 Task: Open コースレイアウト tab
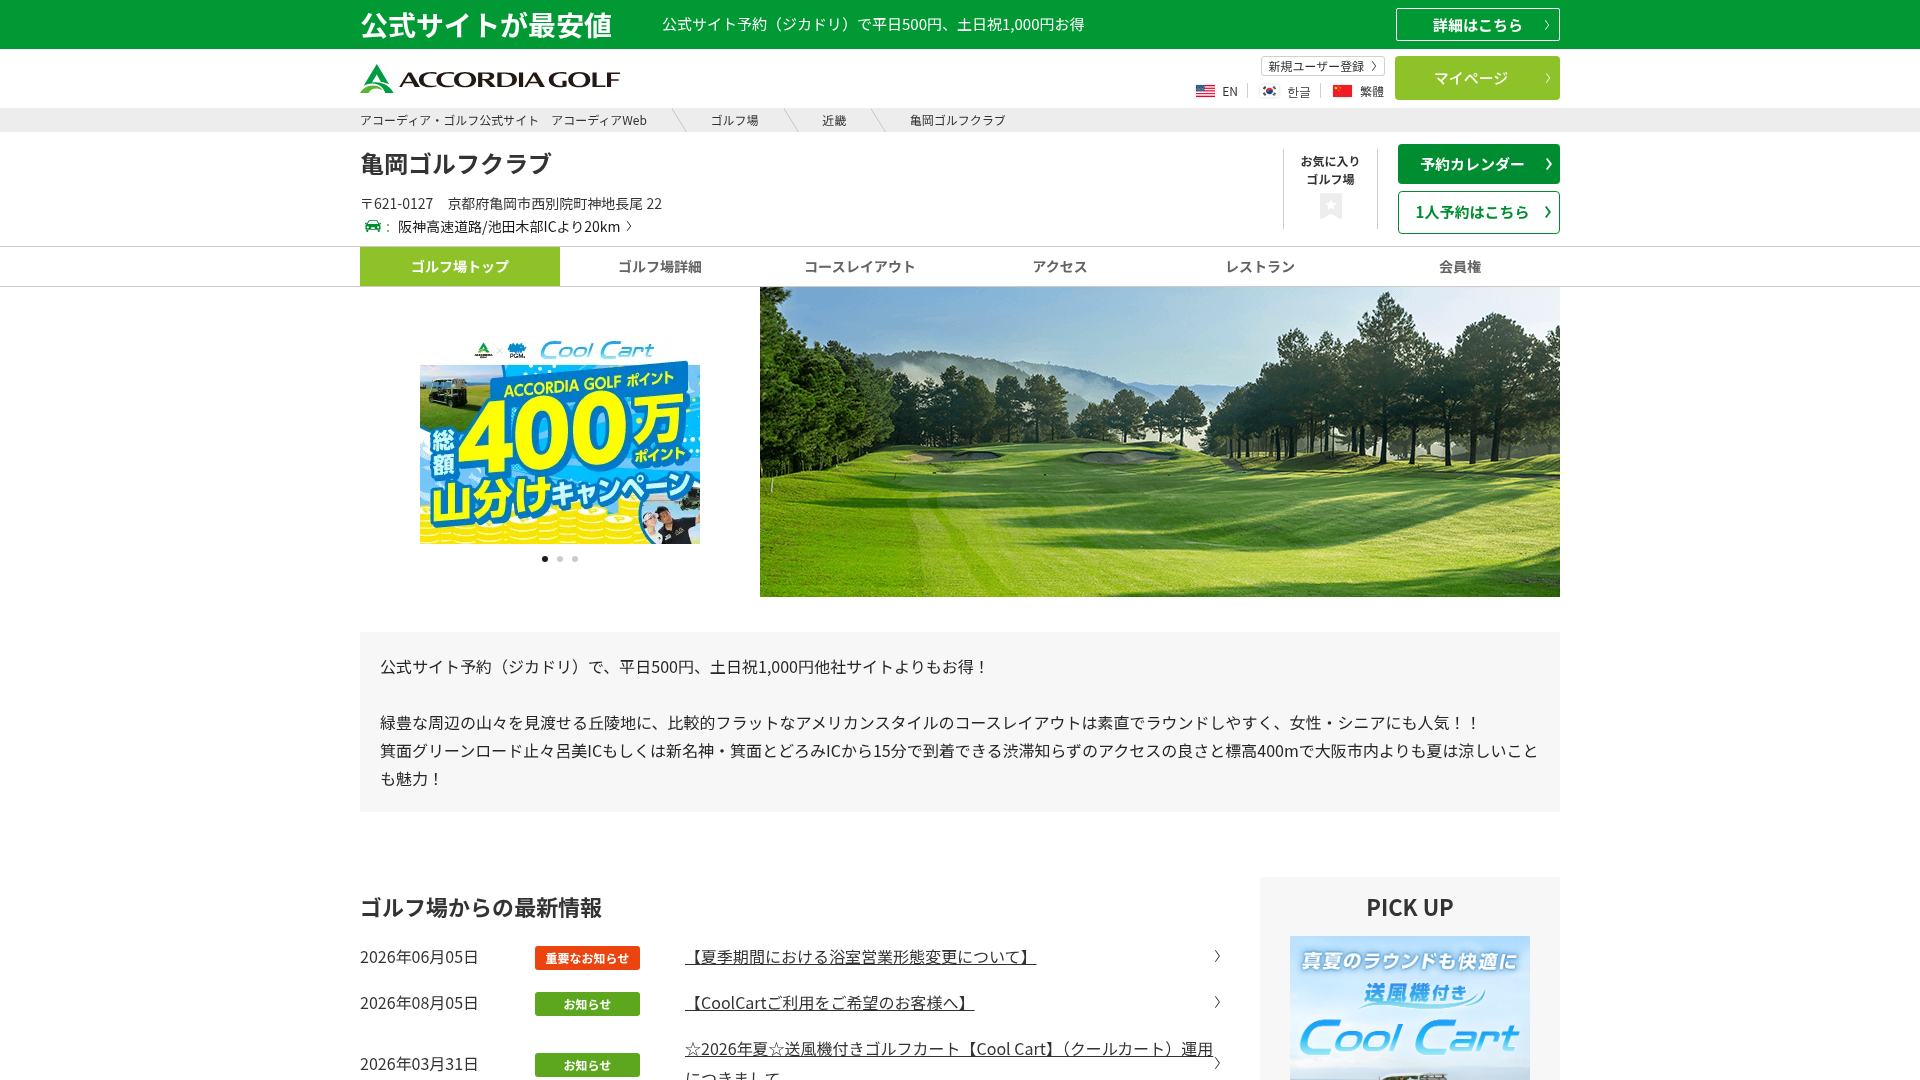click(x=860, y=266)
